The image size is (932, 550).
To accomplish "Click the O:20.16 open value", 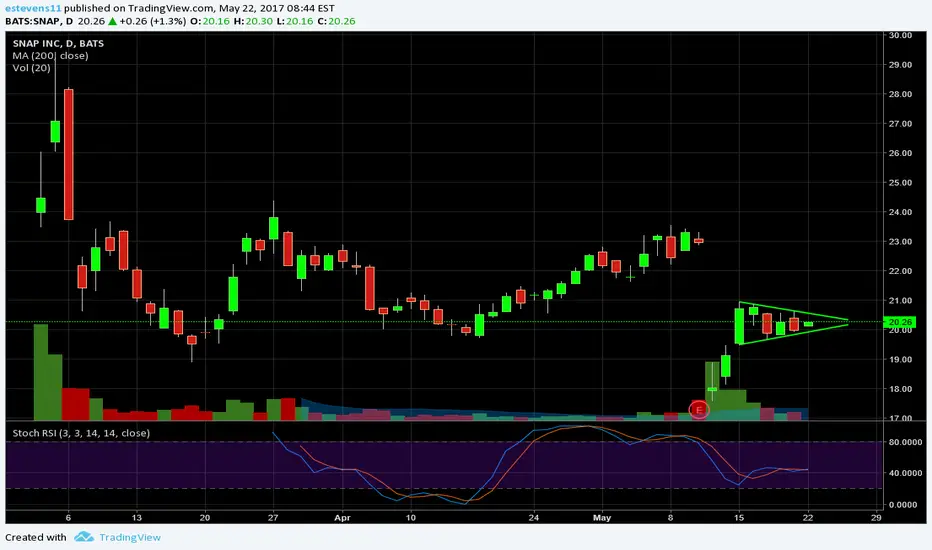I will click(210, 21).
